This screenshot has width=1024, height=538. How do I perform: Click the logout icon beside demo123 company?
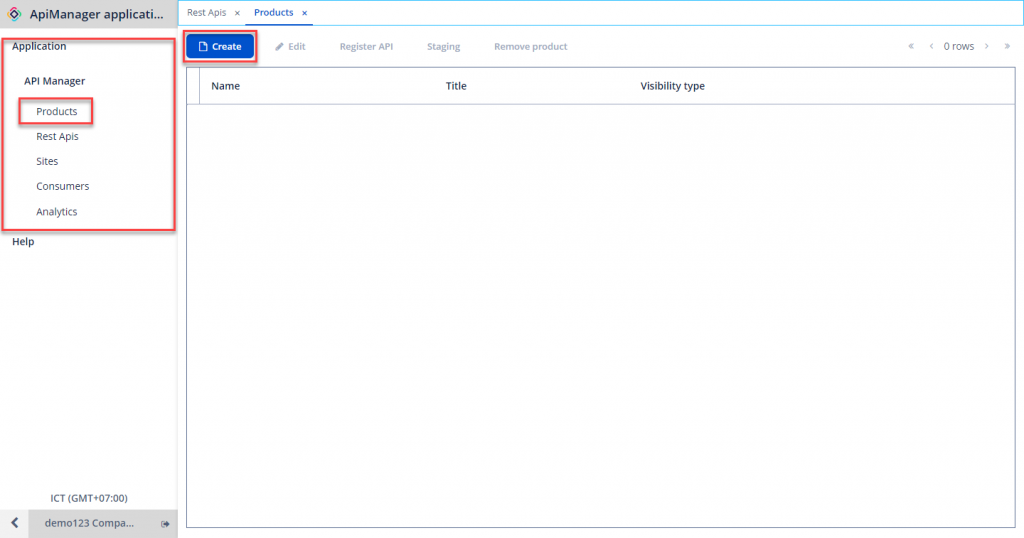[x=165, y=524]
